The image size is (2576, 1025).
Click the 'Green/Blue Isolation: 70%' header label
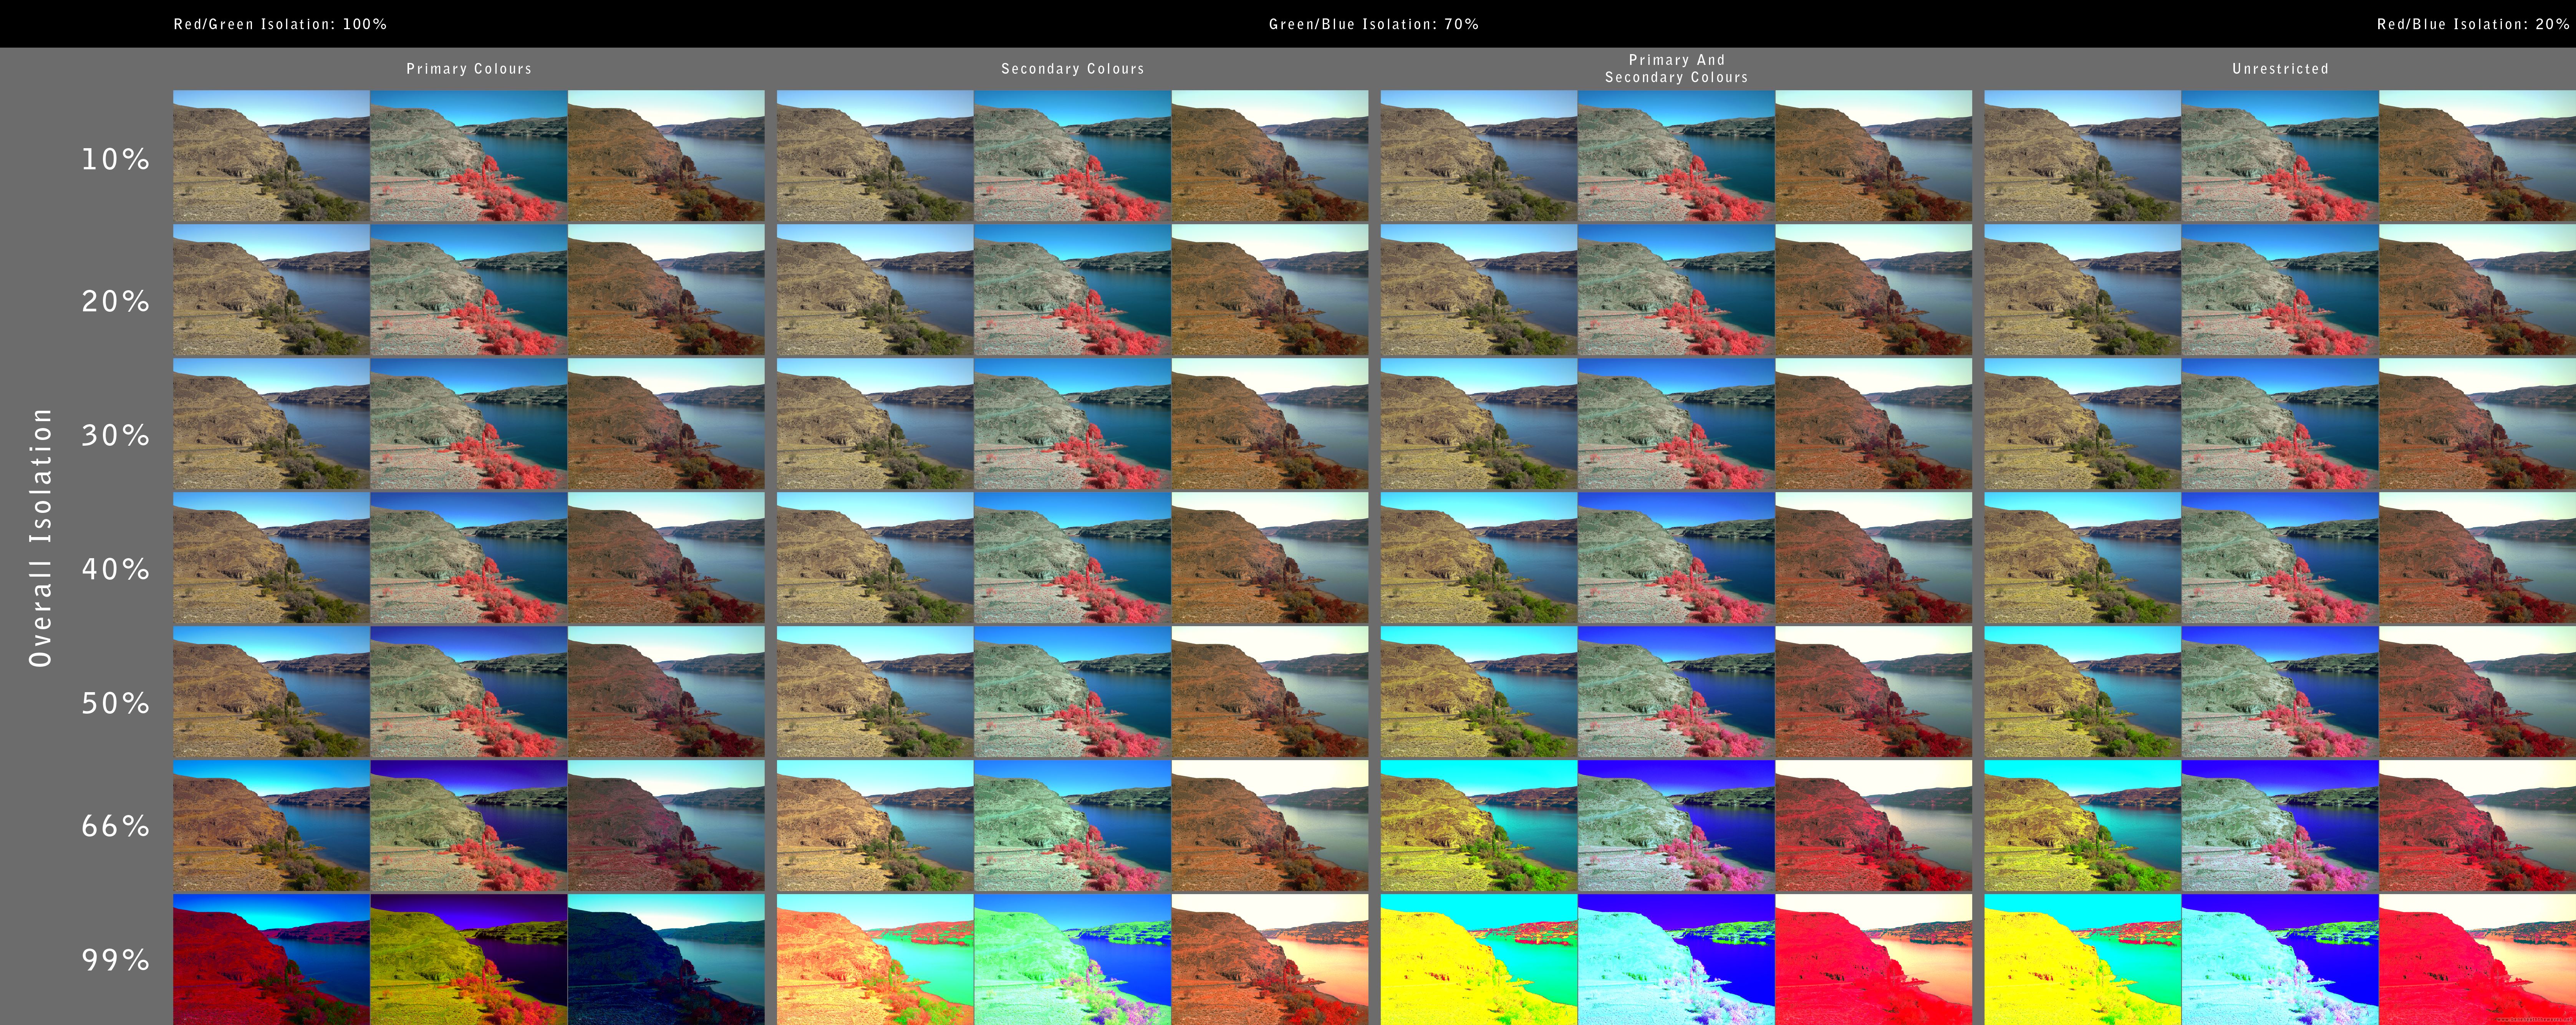coord(1374,24)
